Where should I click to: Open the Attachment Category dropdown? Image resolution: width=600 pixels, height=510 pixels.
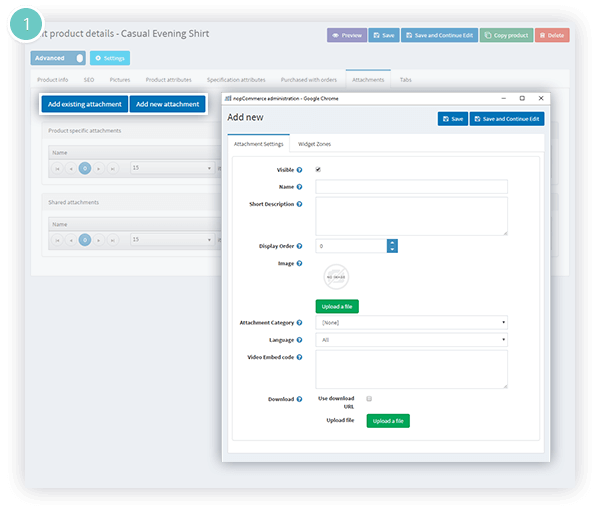pos(411,323)
